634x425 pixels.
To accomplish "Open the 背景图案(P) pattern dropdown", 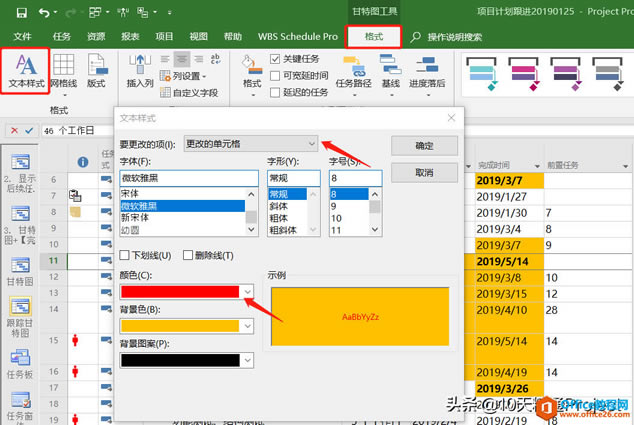I will [248, 360].
